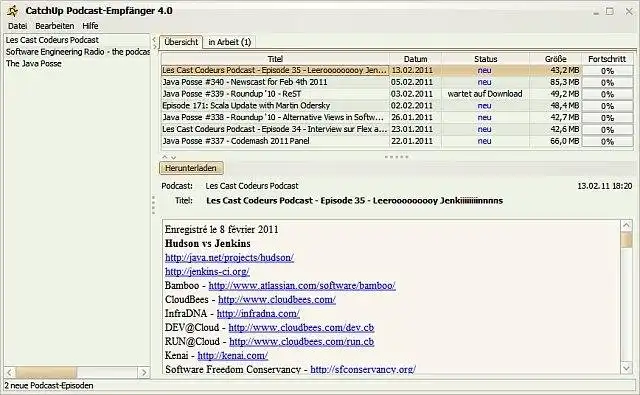
Task: Open the Datei menu
Action: (x=18, y=26)
